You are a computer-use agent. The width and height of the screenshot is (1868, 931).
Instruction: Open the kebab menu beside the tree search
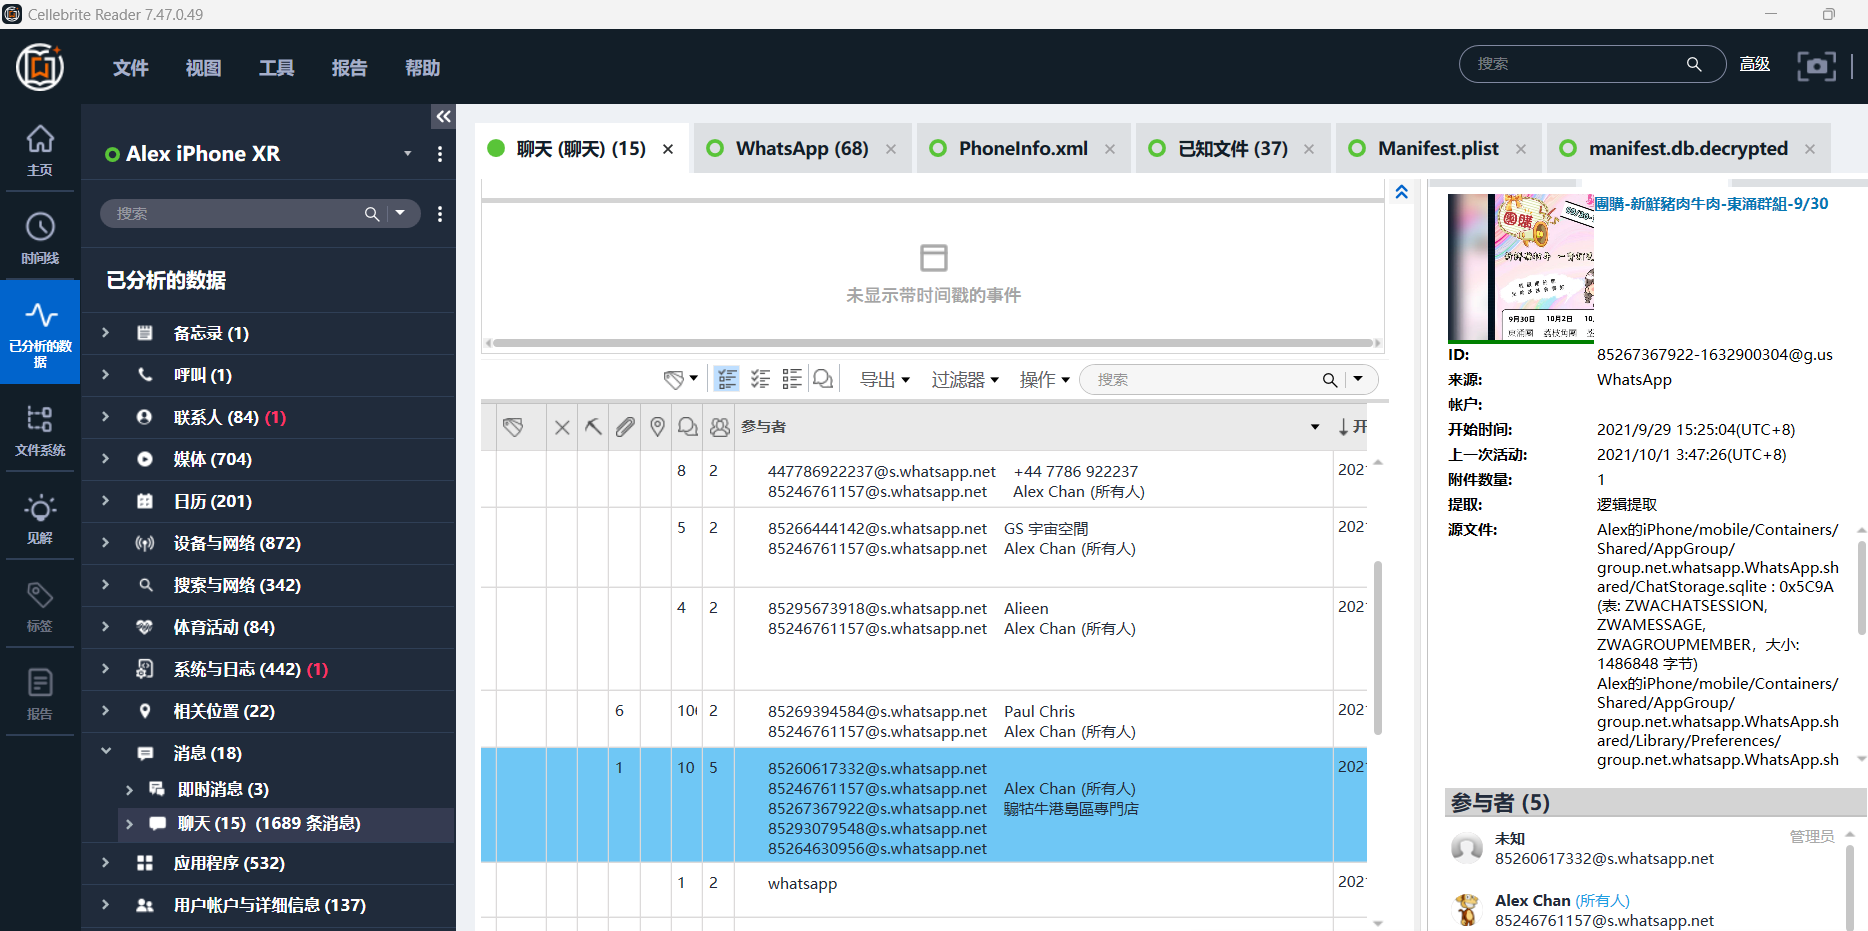440,214
